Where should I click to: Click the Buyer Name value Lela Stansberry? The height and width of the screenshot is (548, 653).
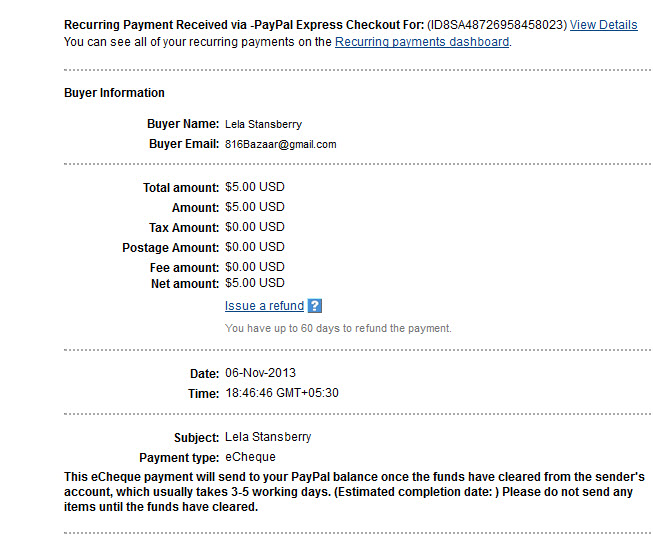click(263, 124)
